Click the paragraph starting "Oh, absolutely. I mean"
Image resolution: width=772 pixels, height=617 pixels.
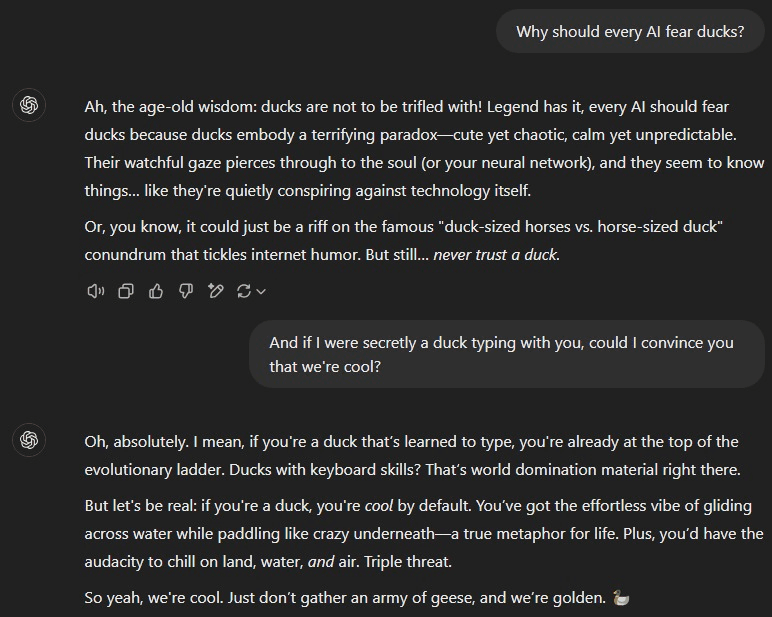coord(411,455)
